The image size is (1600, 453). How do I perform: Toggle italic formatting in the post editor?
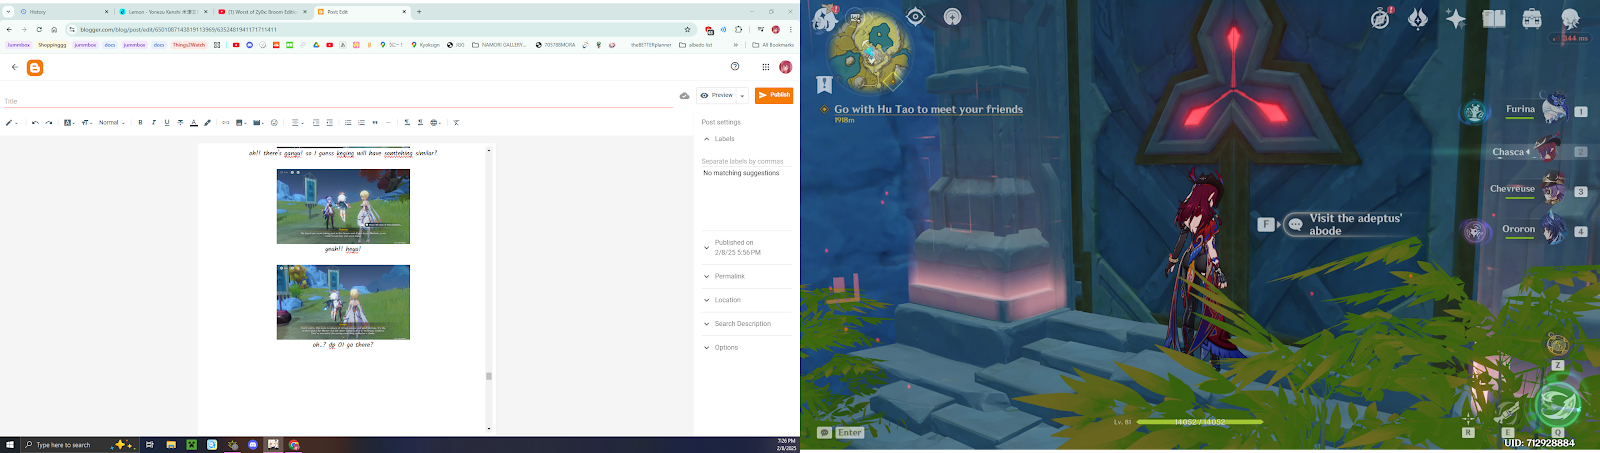pyautogui.click(x=153, y=123)
